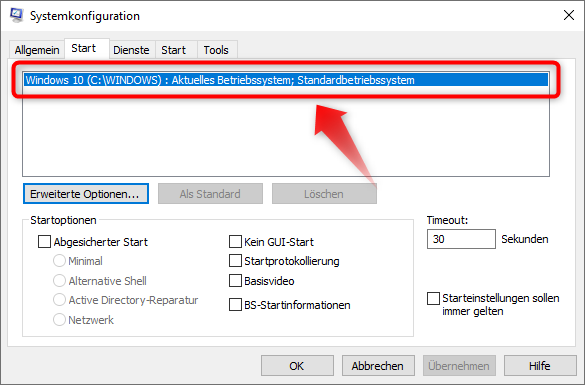The image size is (585, 385).
Task: Switch to the Allgemein tab
Action: [37, 50]
